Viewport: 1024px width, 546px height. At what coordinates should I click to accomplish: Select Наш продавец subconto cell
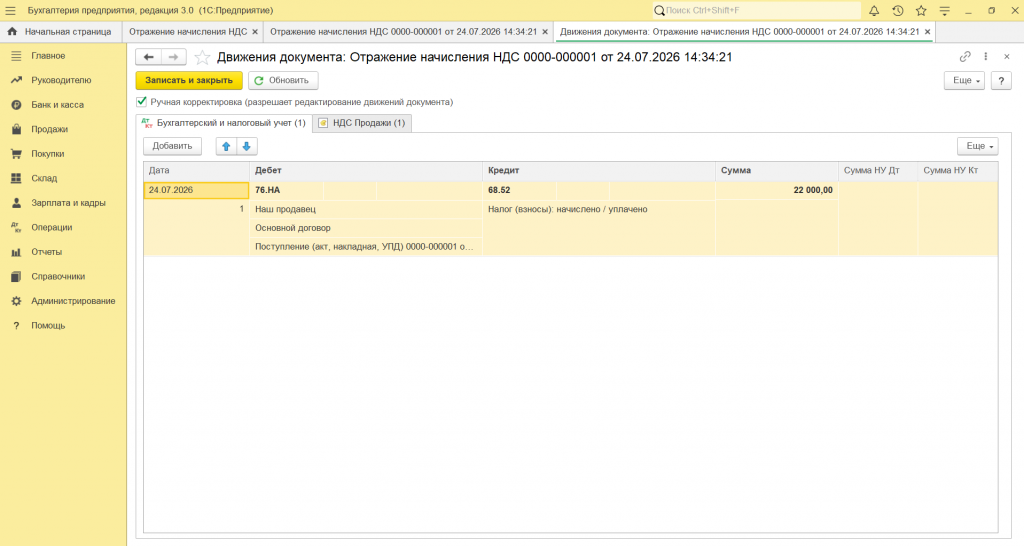(x=366, y=209)
